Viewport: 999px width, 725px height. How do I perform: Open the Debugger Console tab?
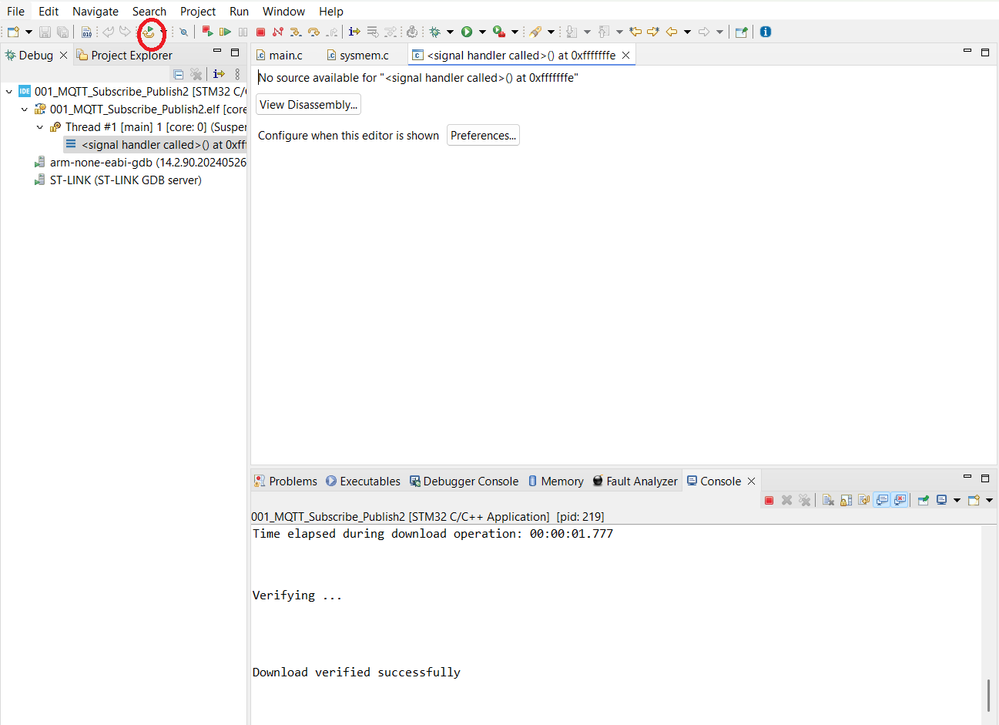click(464, 481)
